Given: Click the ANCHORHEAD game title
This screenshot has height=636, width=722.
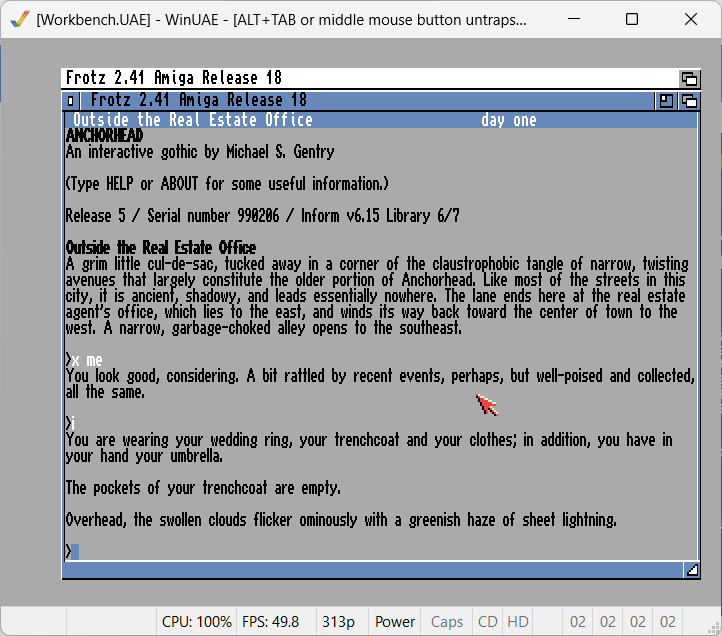Looking at the screenshot, I should coord(105,136).
